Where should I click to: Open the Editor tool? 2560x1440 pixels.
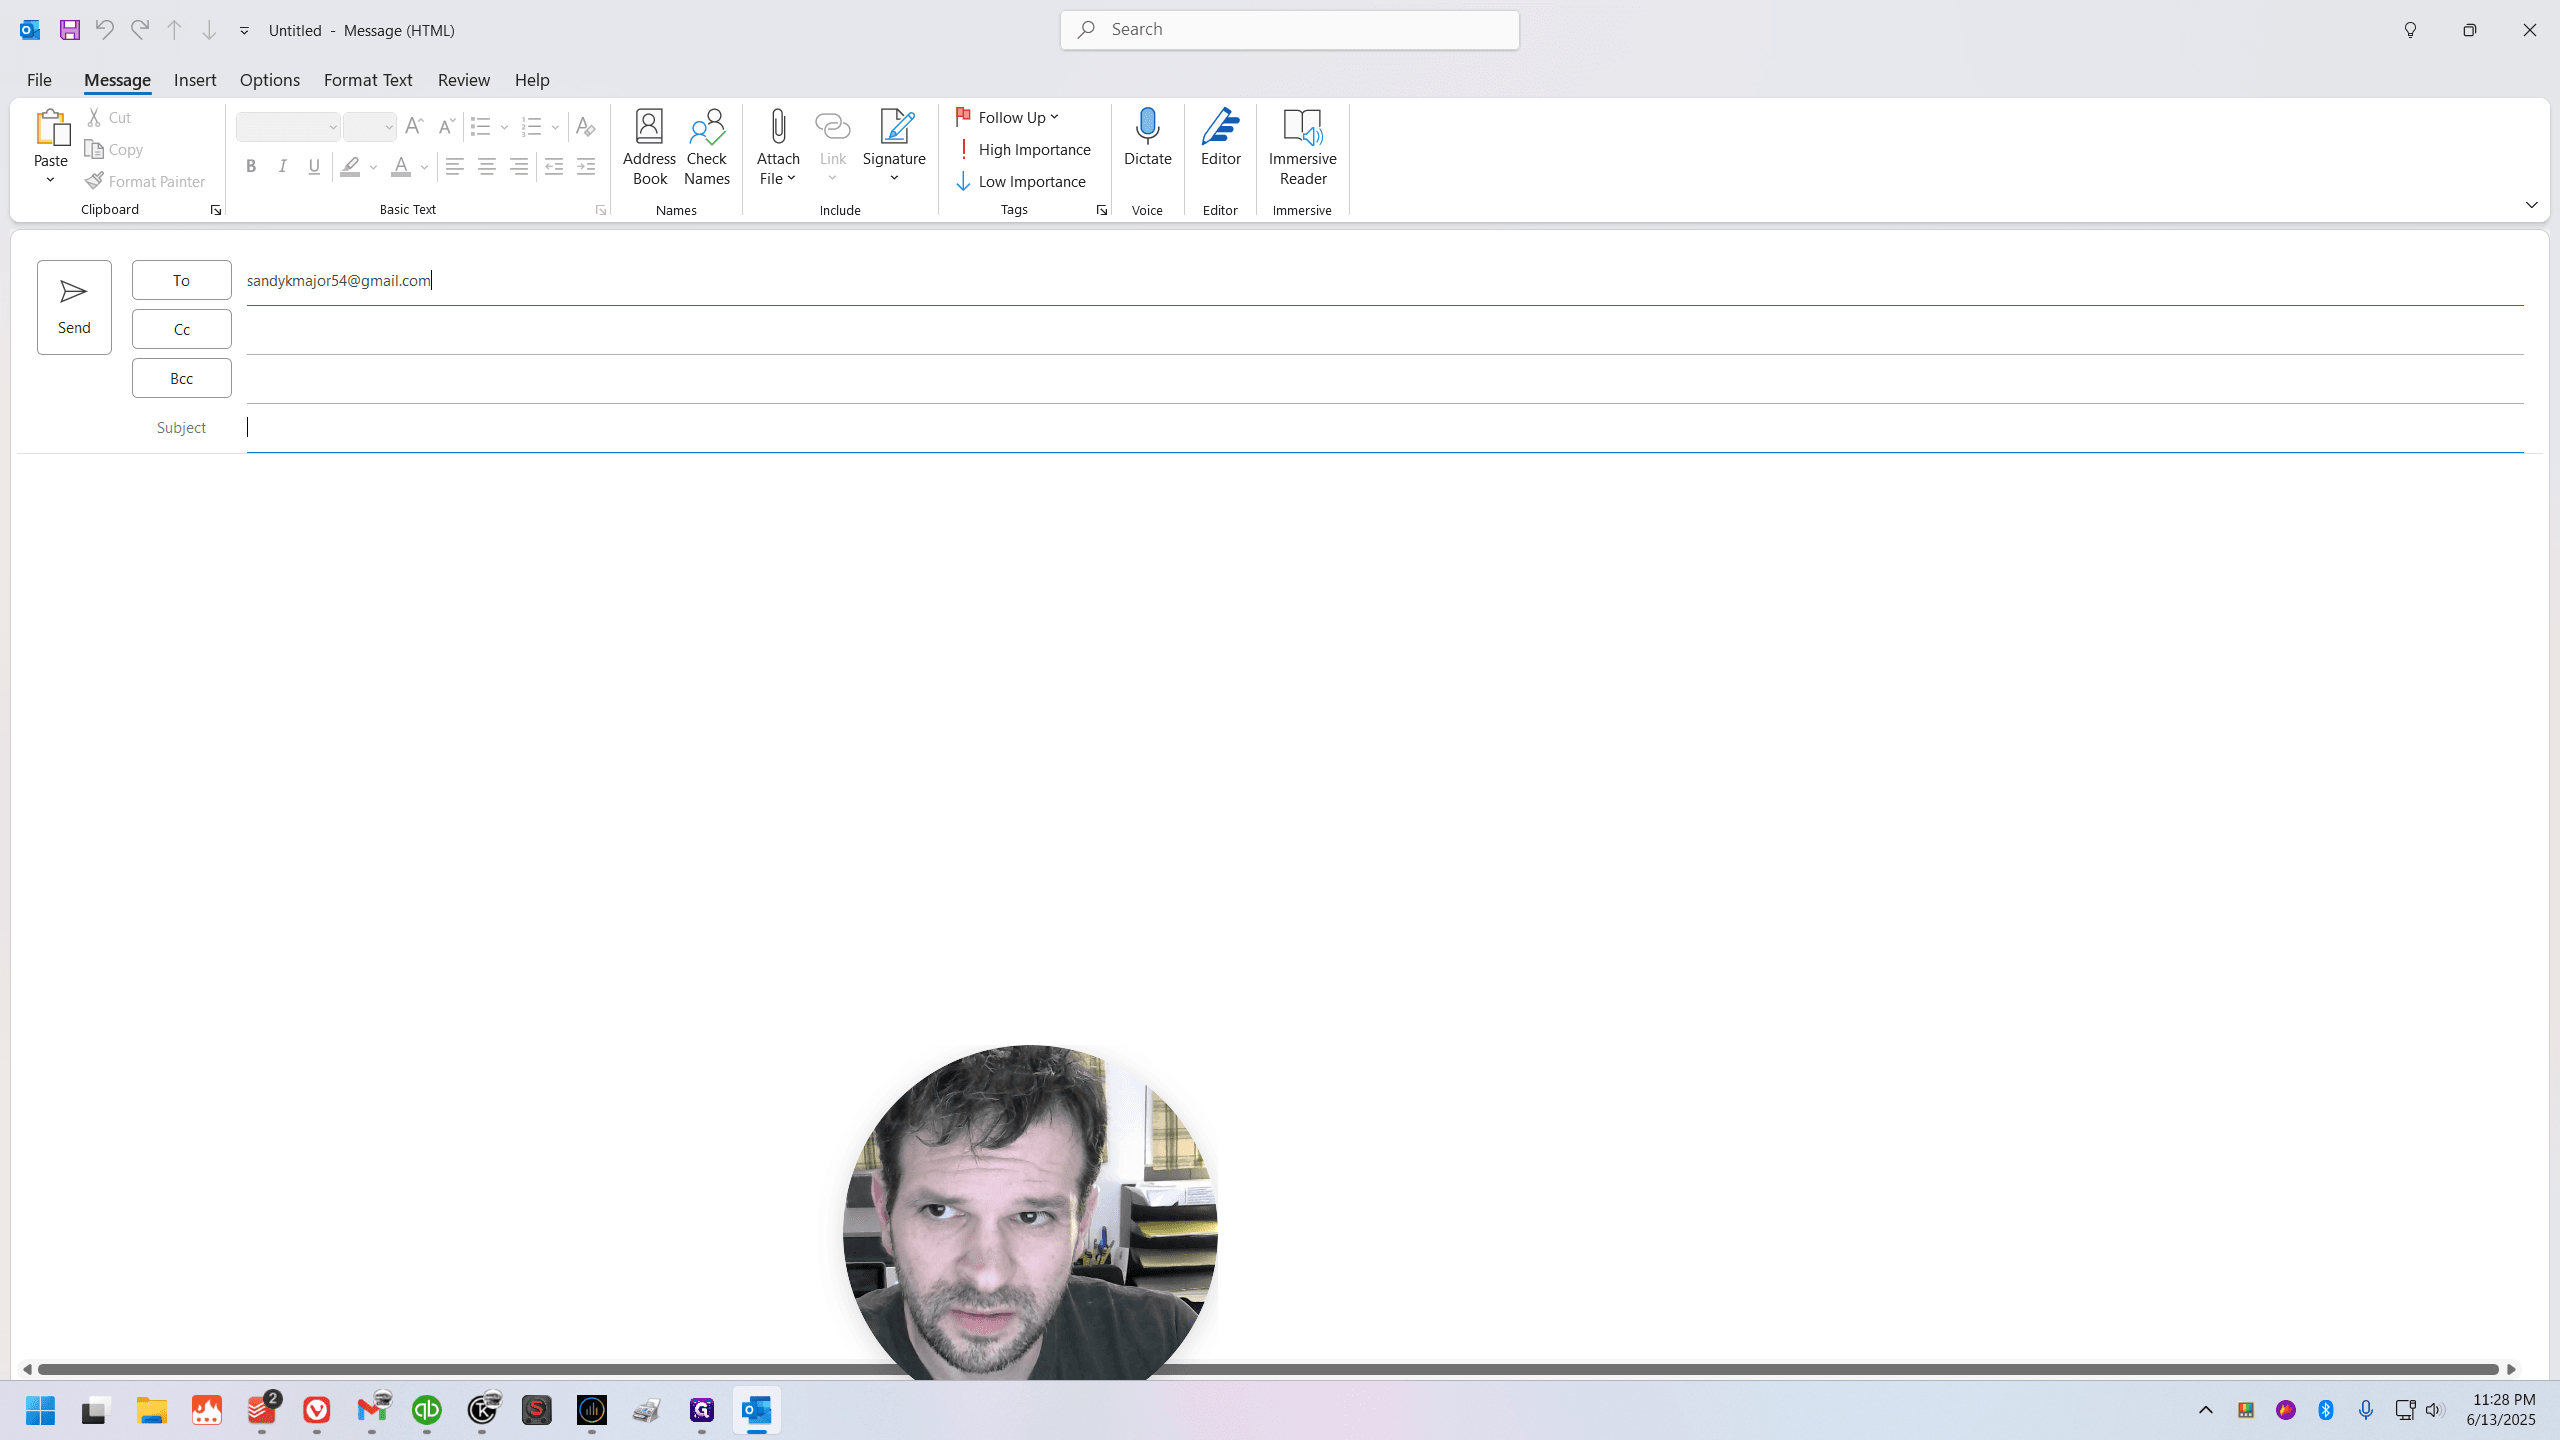[1220, 138]
